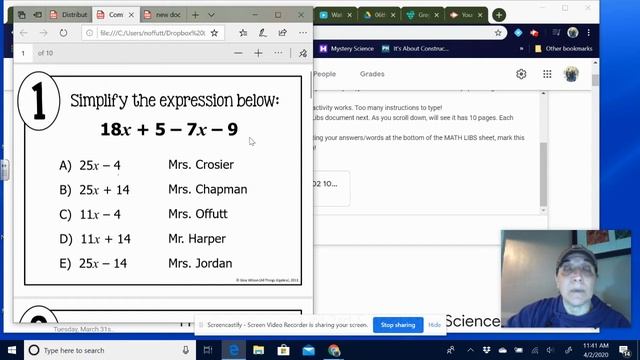The image size is (640, 360).
Task: Open the attached file card labeled 02 10...
Action: pyautogui.click(x=331, y=188)
